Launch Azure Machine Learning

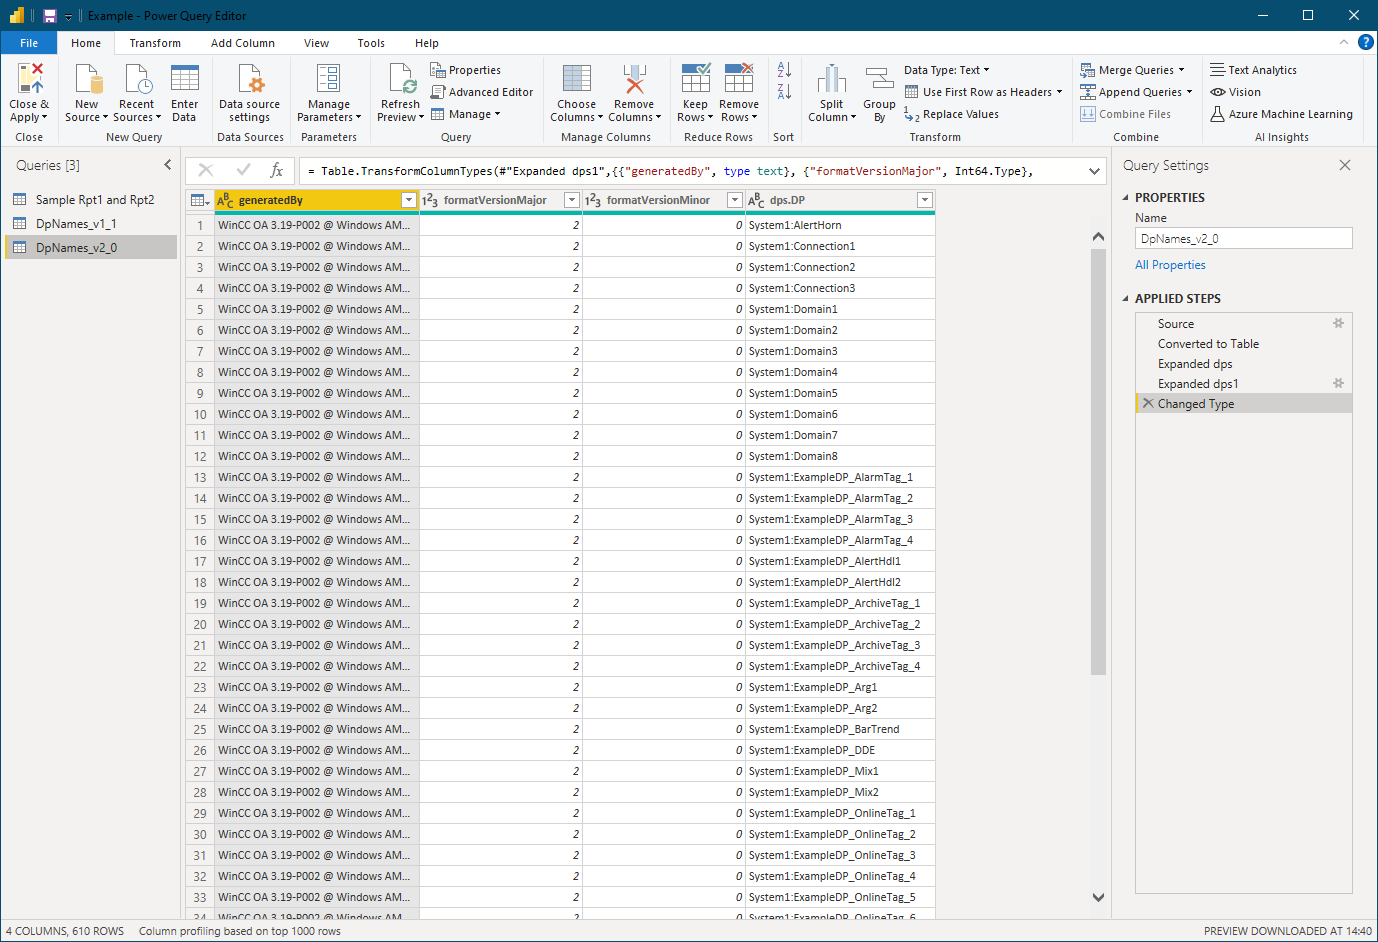[1281, 113]
